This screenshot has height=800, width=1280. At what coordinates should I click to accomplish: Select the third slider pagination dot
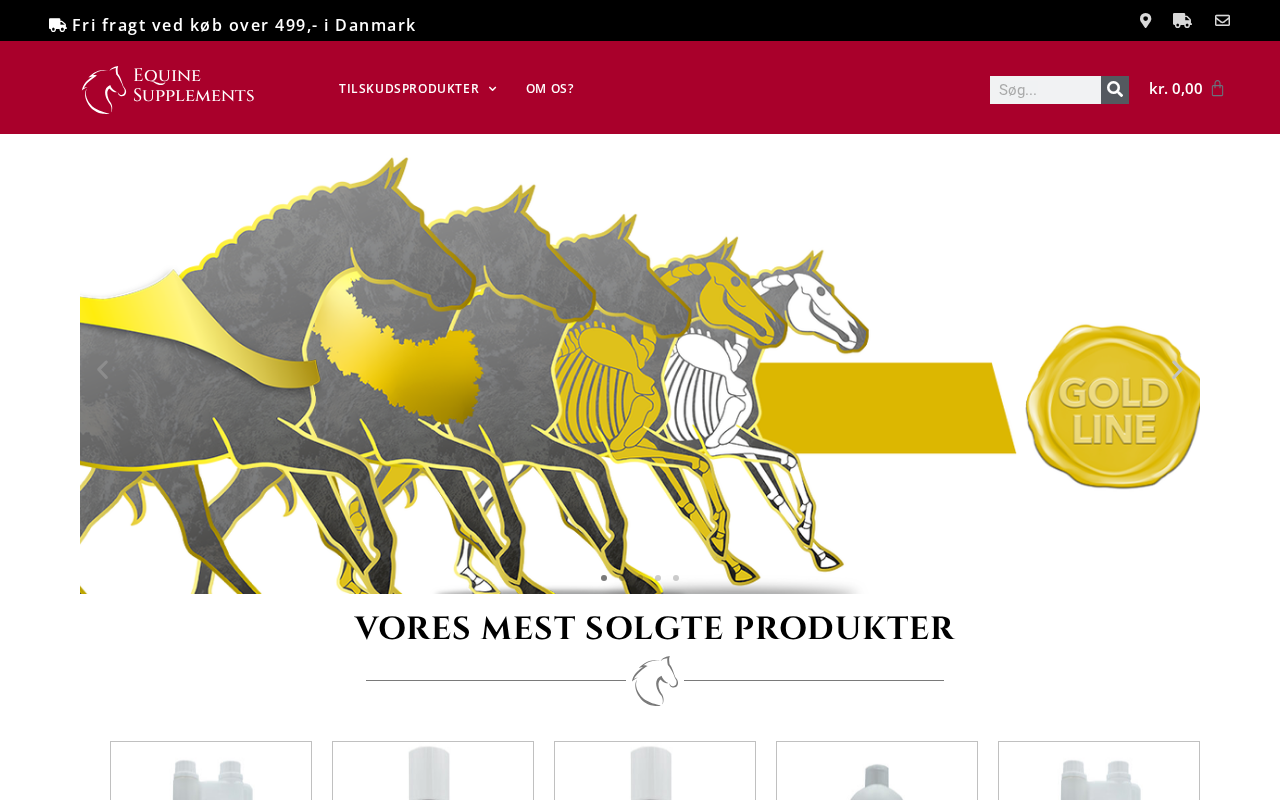coord(658,578)
